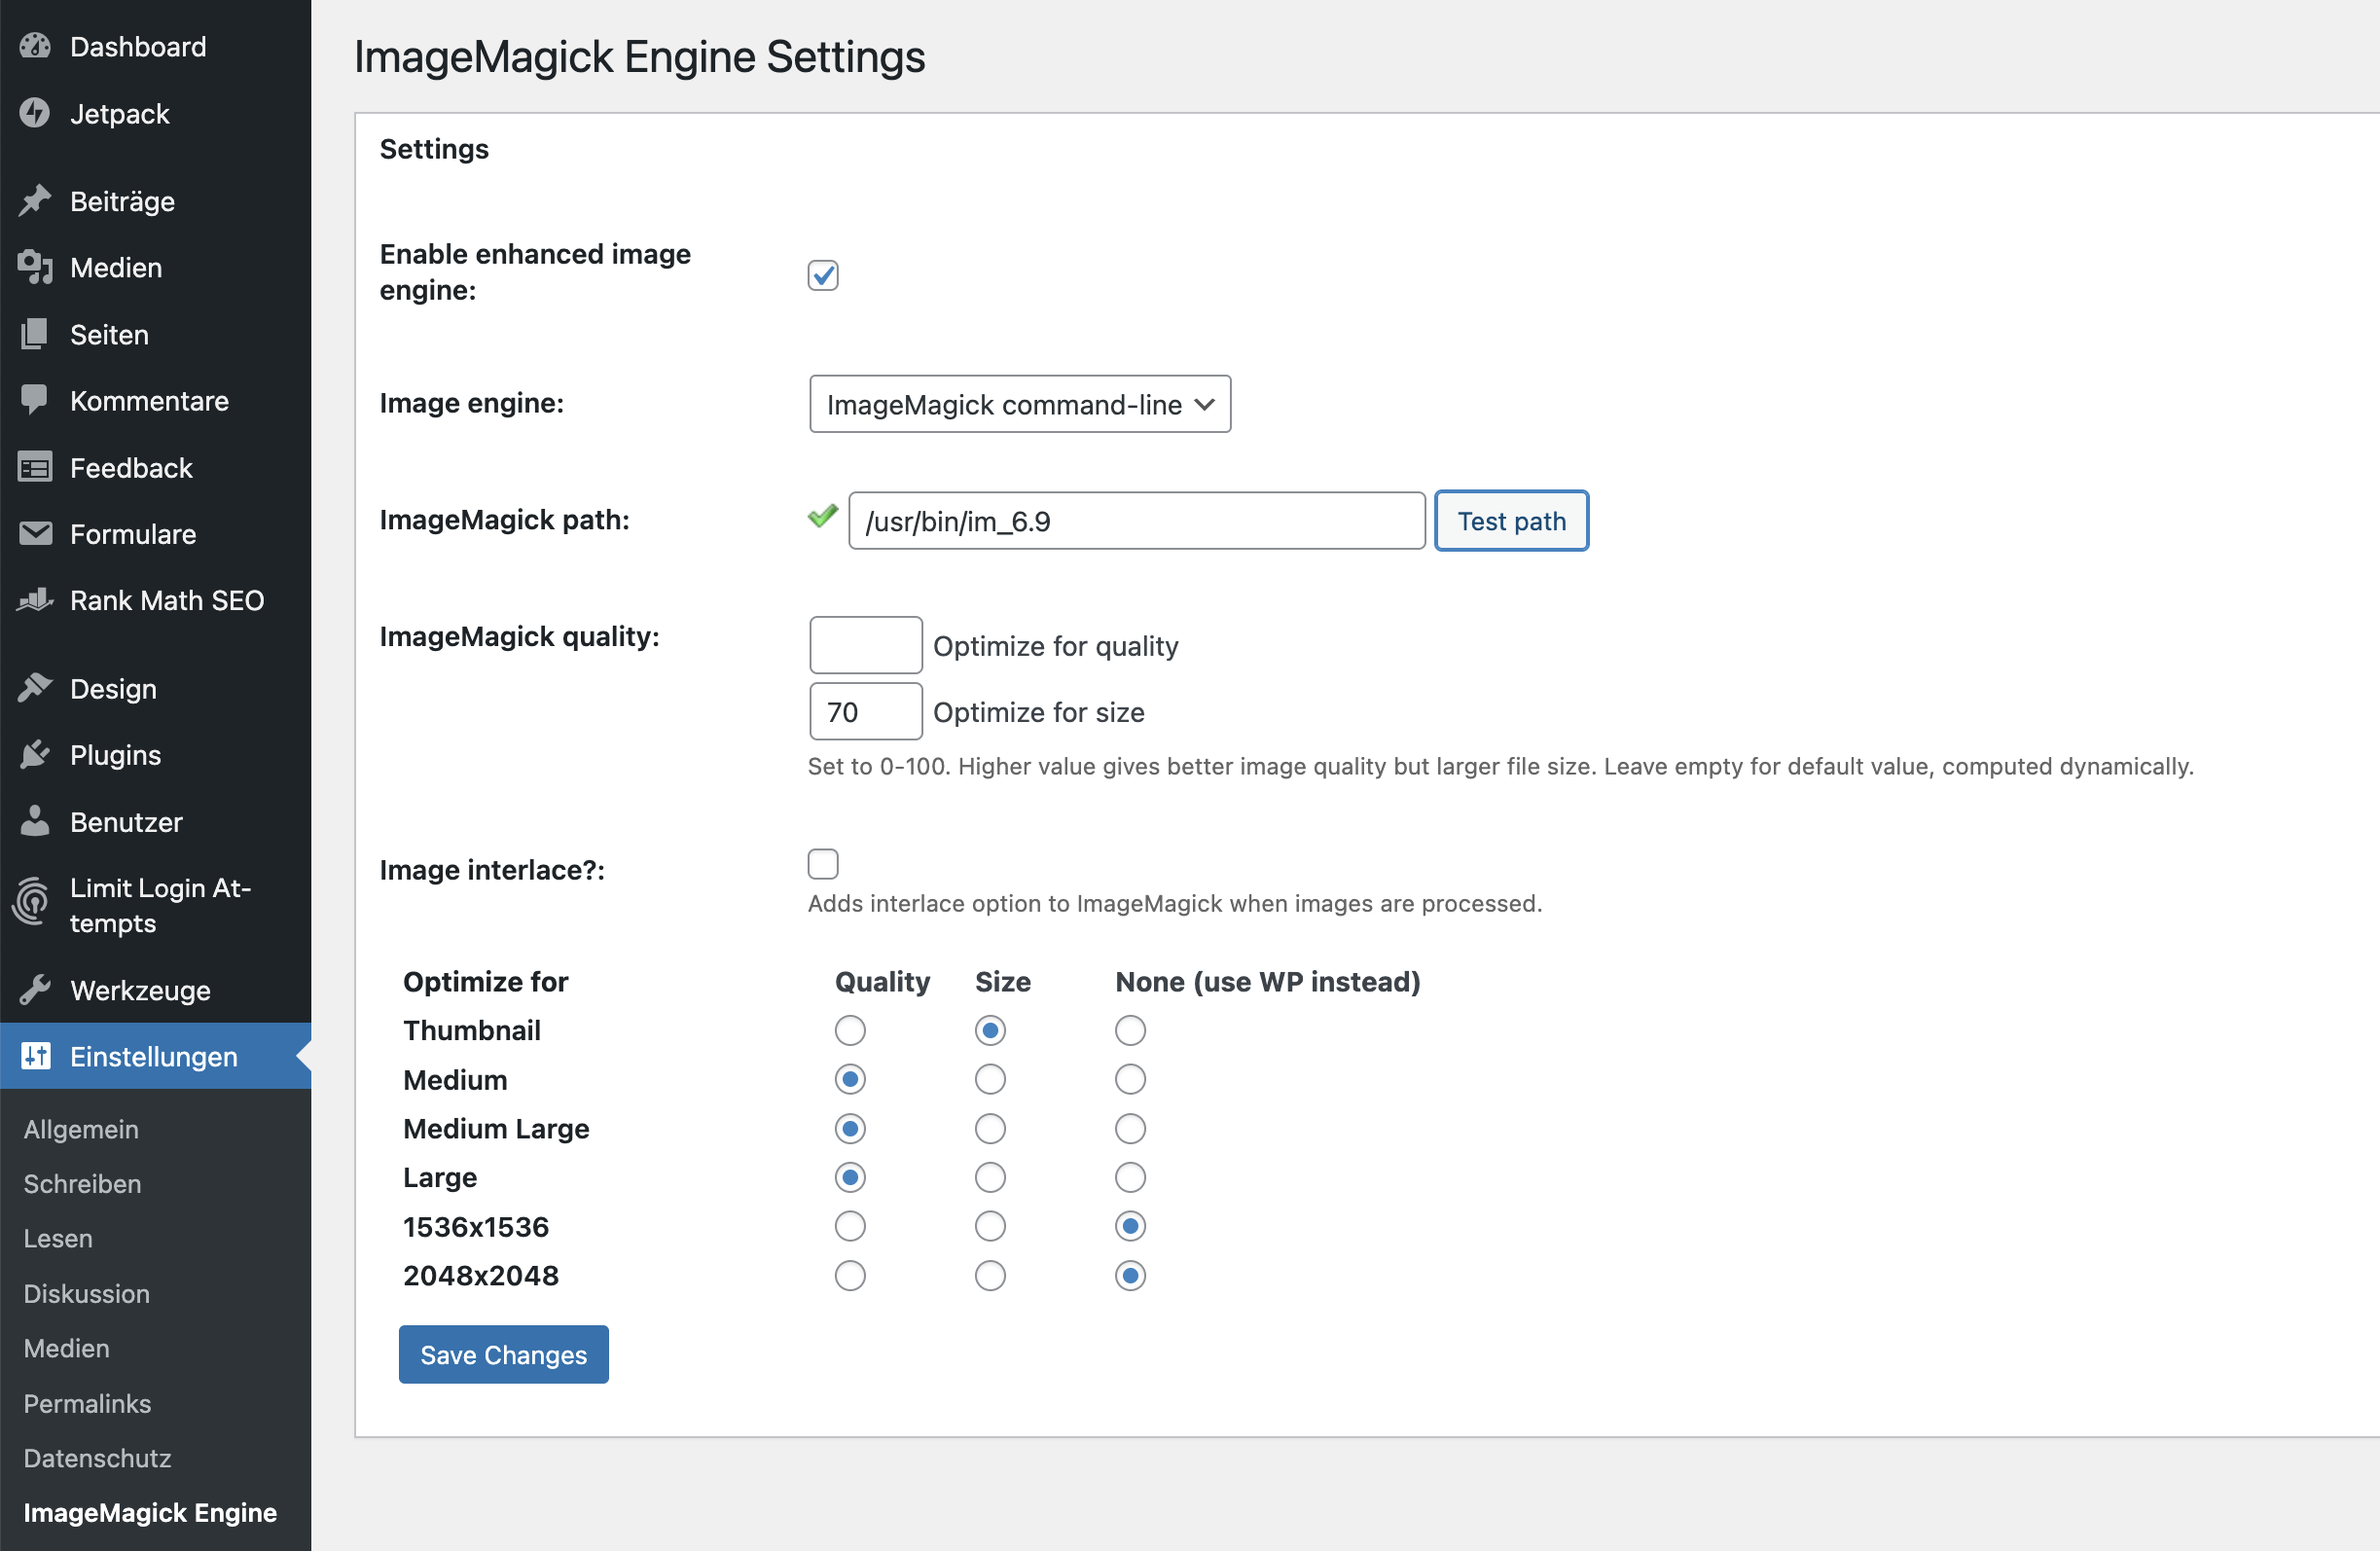The height and width of the screenshot is (1551, 2380).
Task: Click the Kommentare speech bubble icon
Action: 35,400
